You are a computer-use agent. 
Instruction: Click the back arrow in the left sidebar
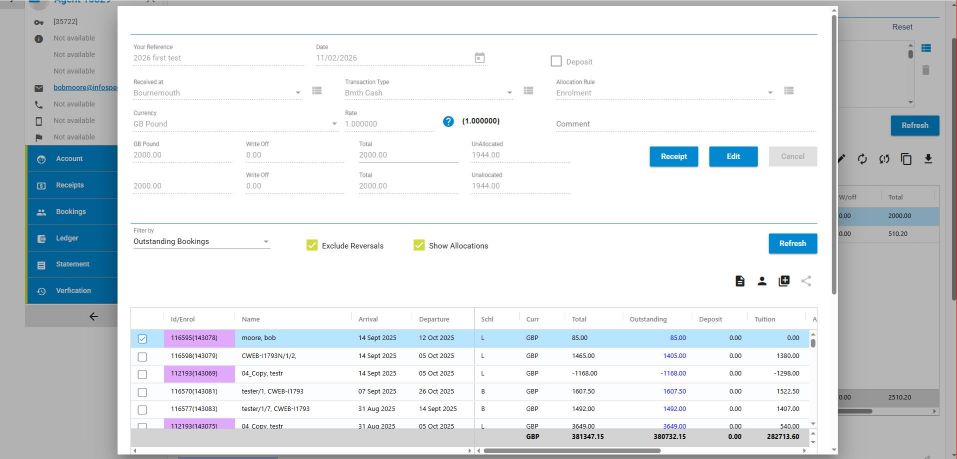click(93, 316)
